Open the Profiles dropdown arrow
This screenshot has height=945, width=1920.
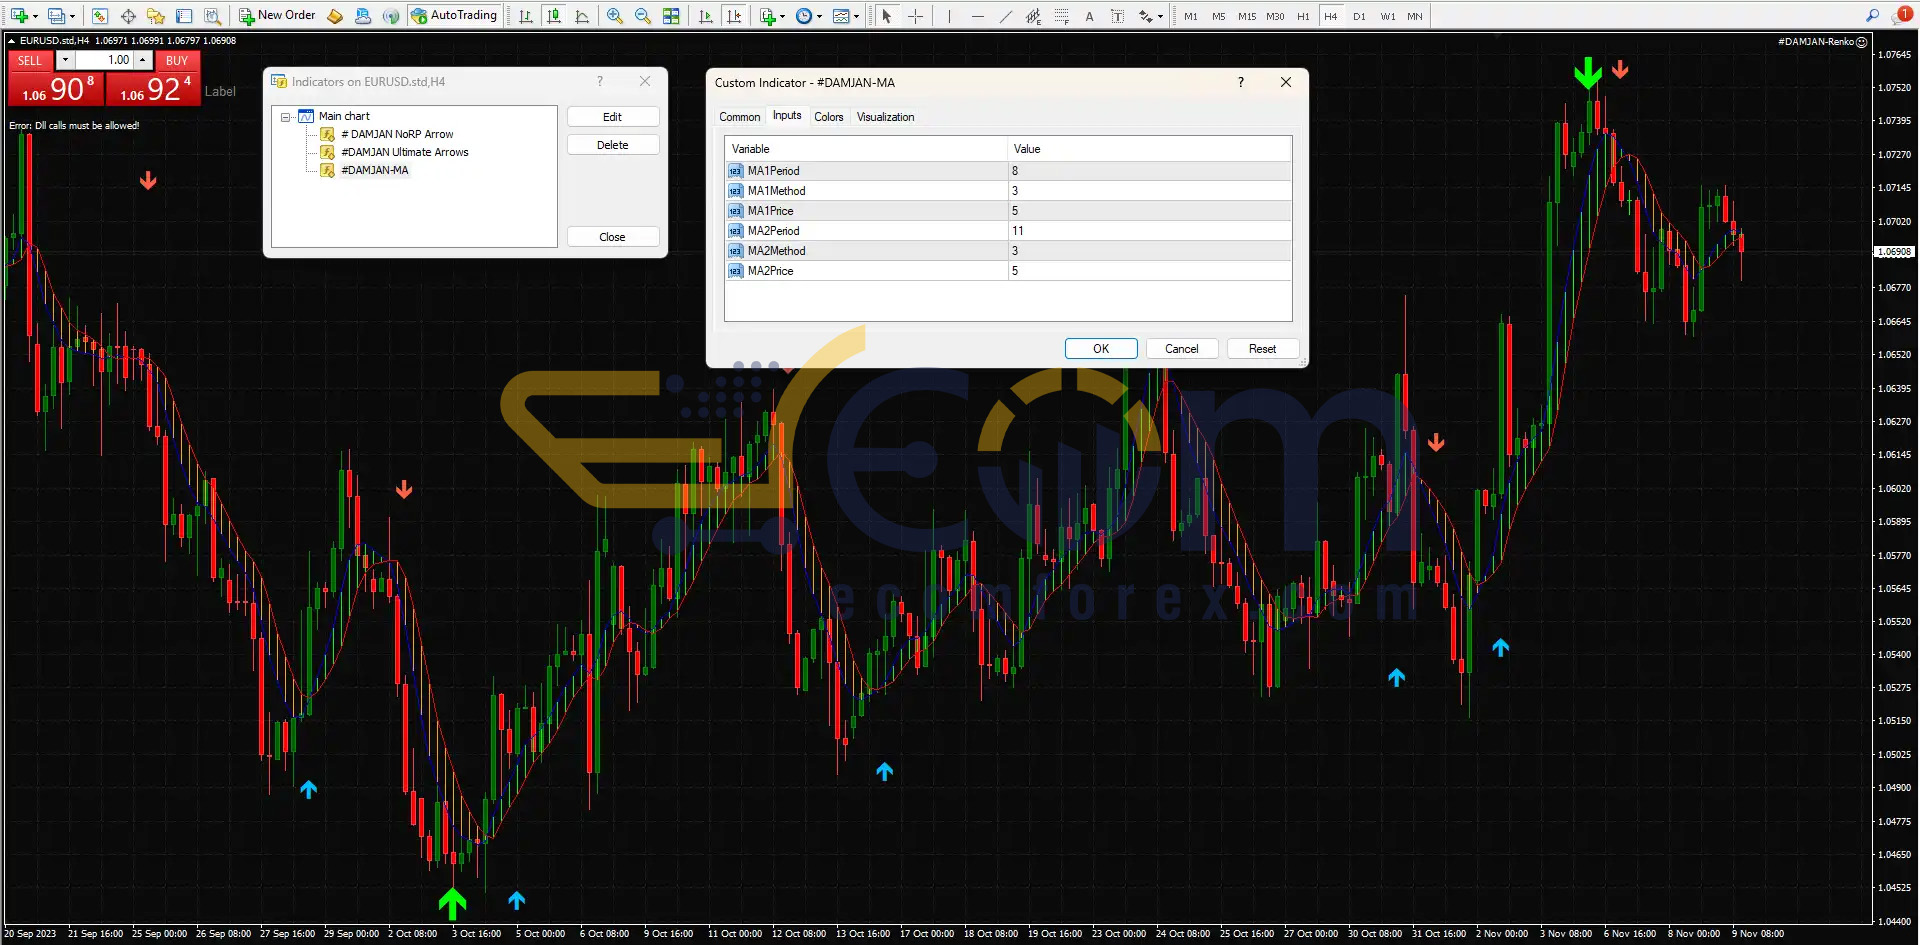click(x=72, y=16)
